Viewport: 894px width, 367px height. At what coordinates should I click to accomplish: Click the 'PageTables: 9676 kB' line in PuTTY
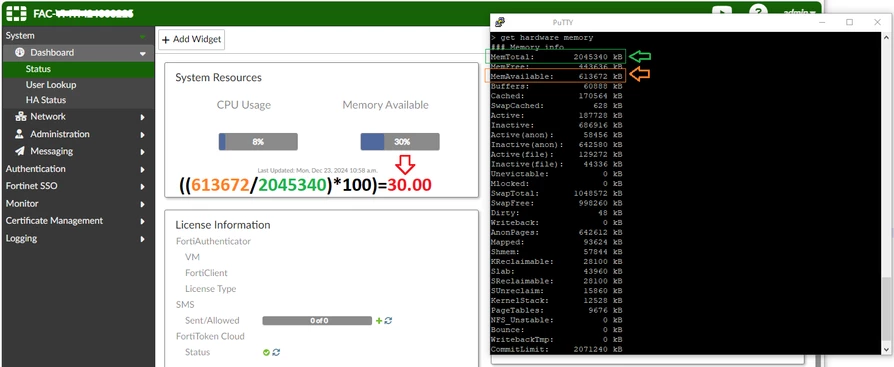click(x=556, y=310)
